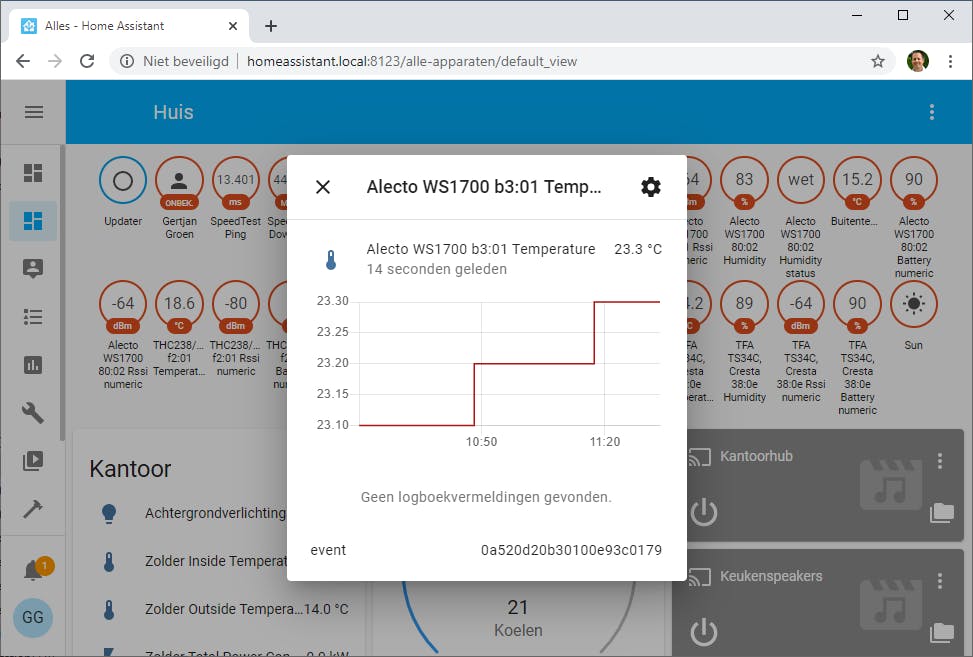Click the address bar URL
Viewport: 973px width, 657px height.
pyautogui.click(x=412, y=61)
